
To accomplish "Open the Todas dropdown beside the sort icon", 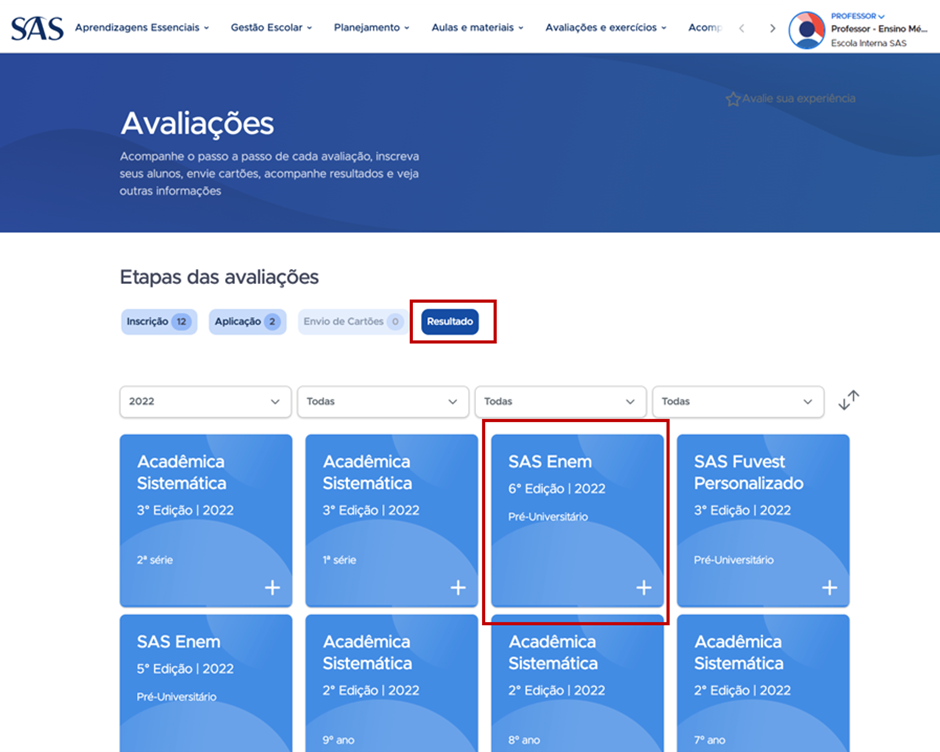I will pyautogui.click(x=738, y=401).
